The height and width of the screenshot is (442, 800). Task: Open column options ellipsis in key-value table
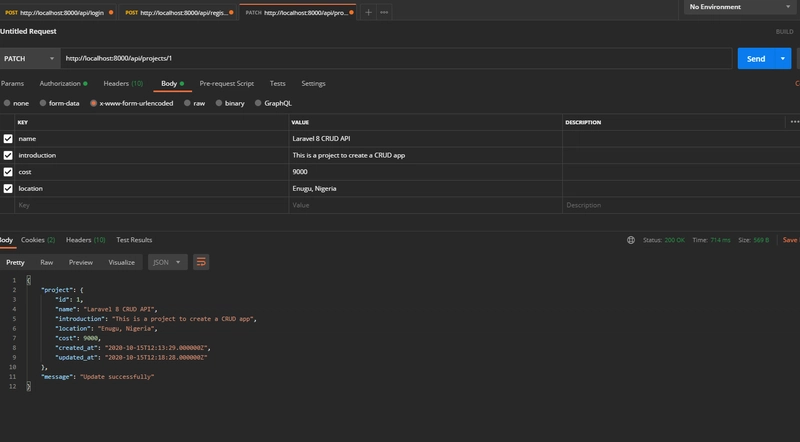coord(794,122)
